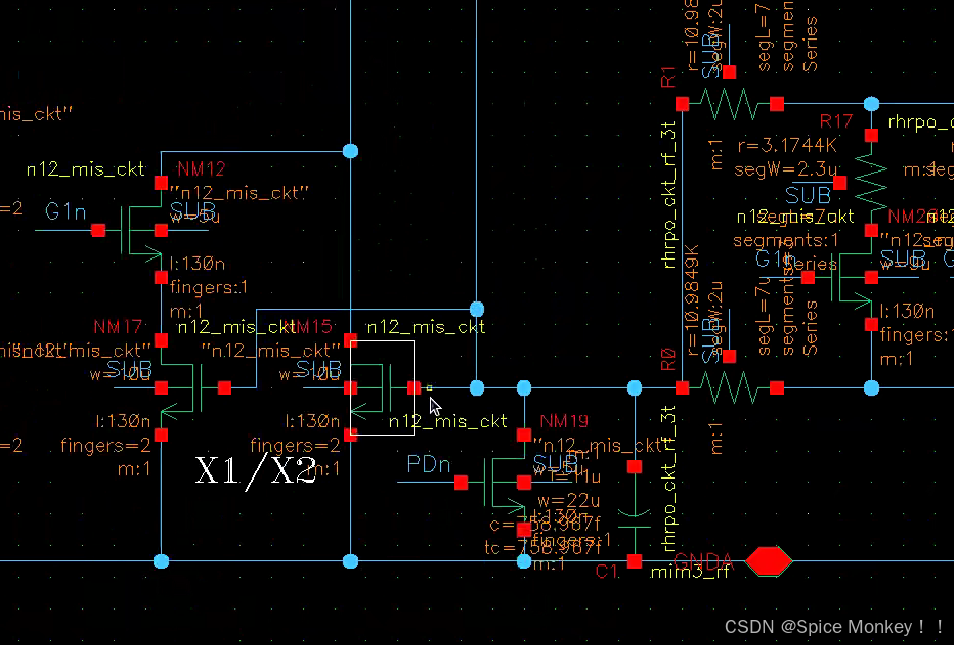Click the ground junction dot under NM19
Viewport: 954px width, 645px height.
click(524, 561)
